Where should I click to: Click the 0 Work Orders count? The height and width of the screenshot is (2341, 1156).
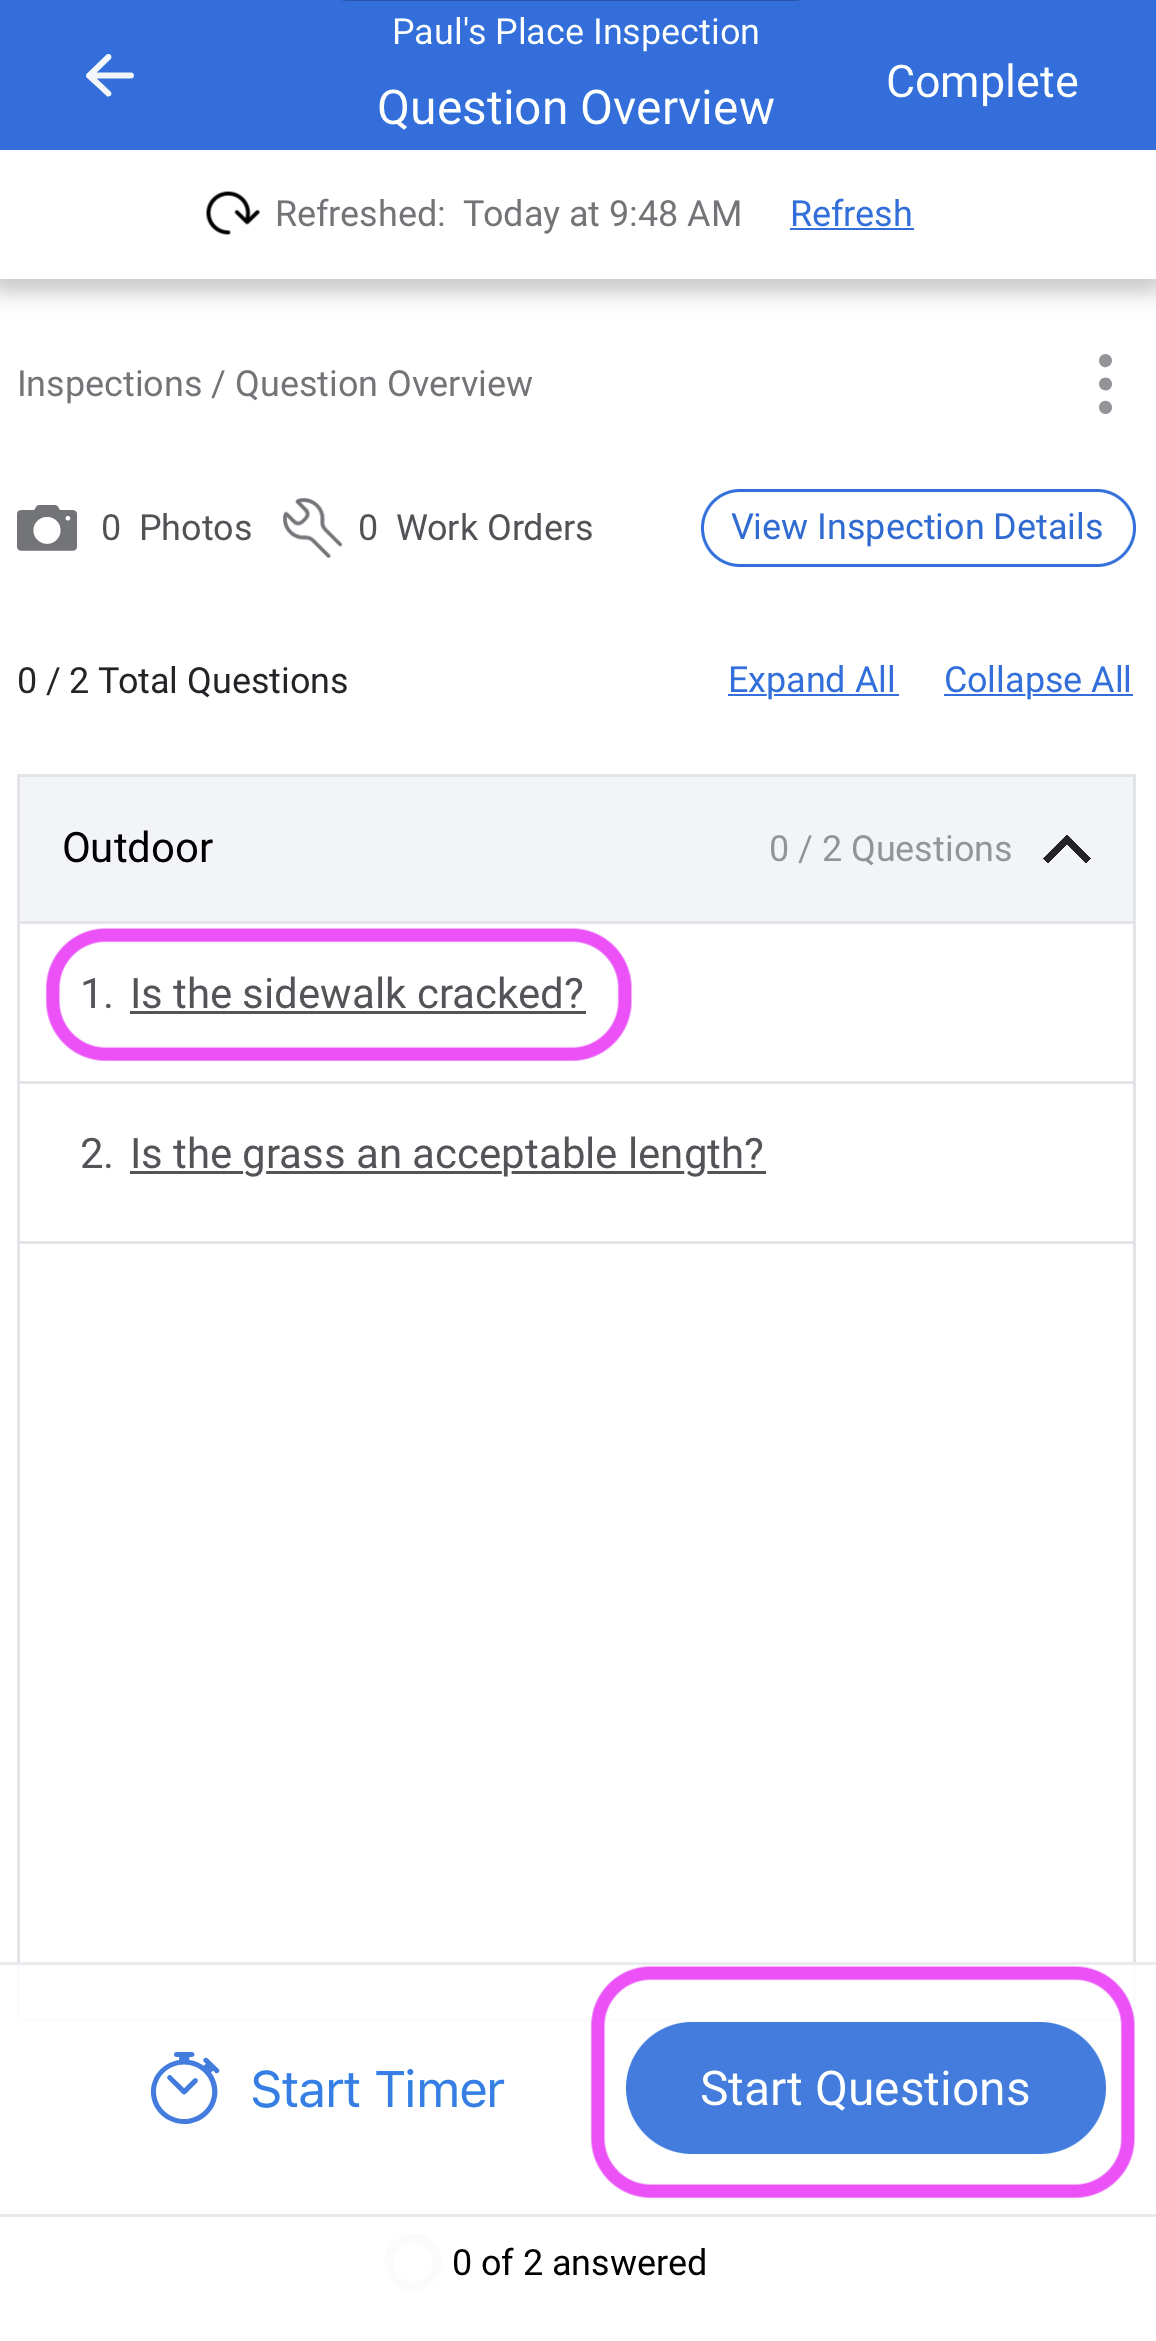[476, 528]
